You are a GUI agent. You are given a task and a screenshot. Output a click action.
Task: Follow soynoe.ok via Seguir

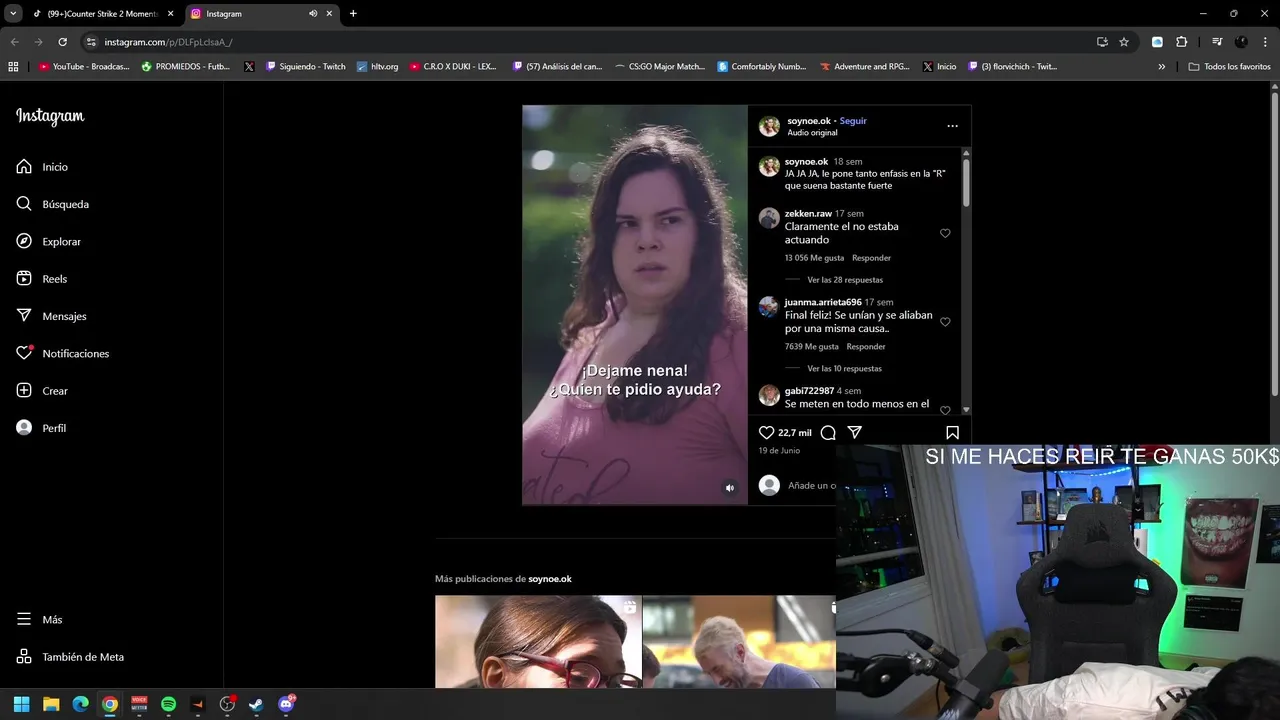853,121
